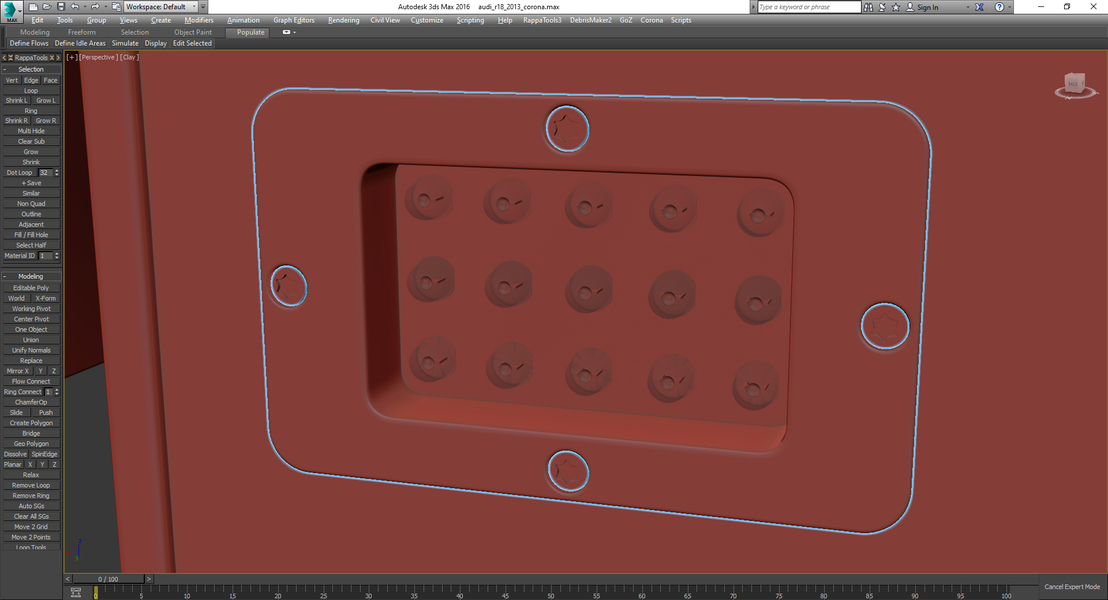The width and height of the screenshot is (1108, 600).
Task: Click the RappaTools collapse icon beside title
Action: click(x=11, y=57)
